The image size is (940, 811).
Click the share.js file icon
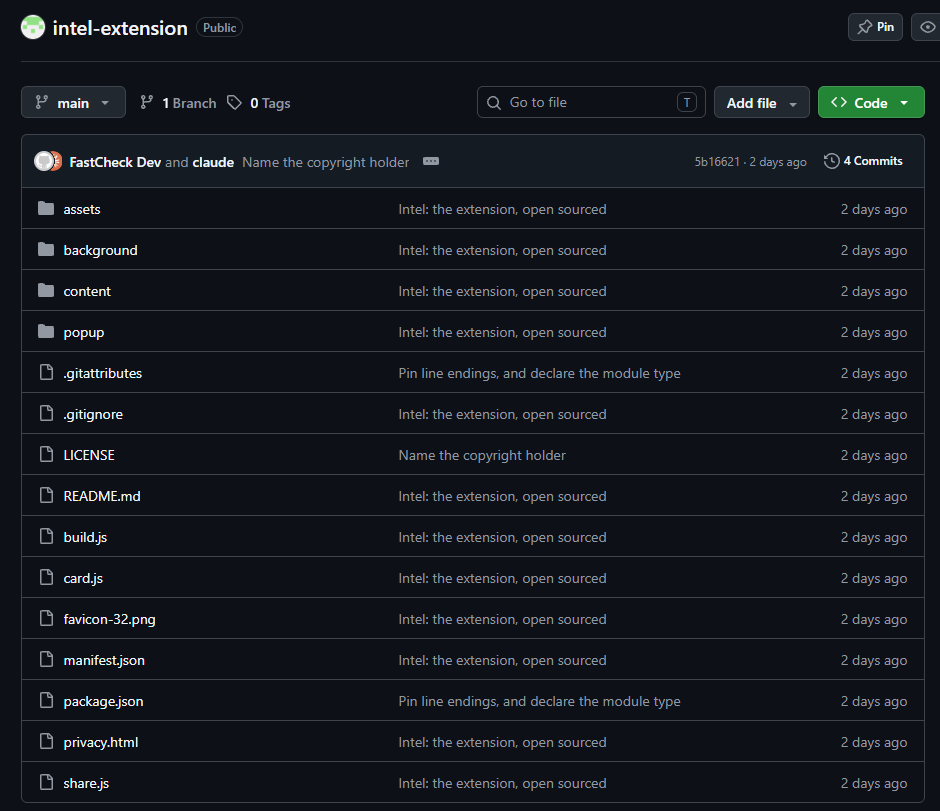[46, 783]
